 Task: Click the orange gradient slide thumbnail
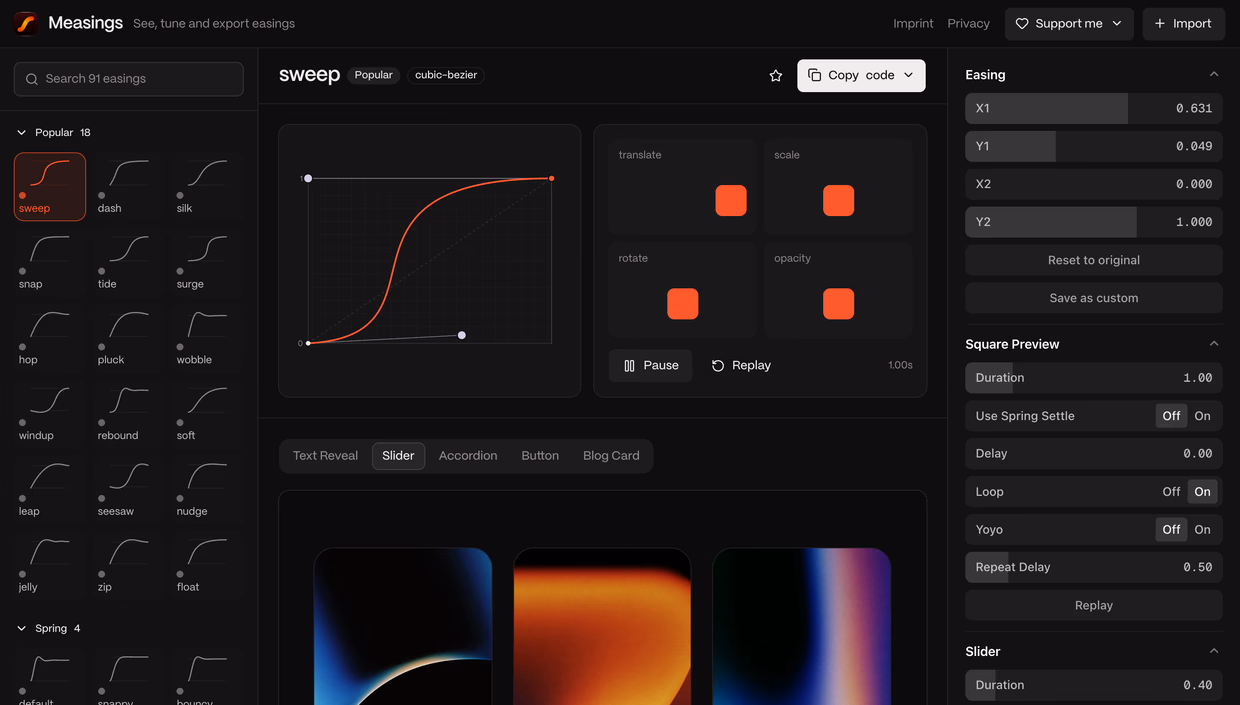[602, 626]
